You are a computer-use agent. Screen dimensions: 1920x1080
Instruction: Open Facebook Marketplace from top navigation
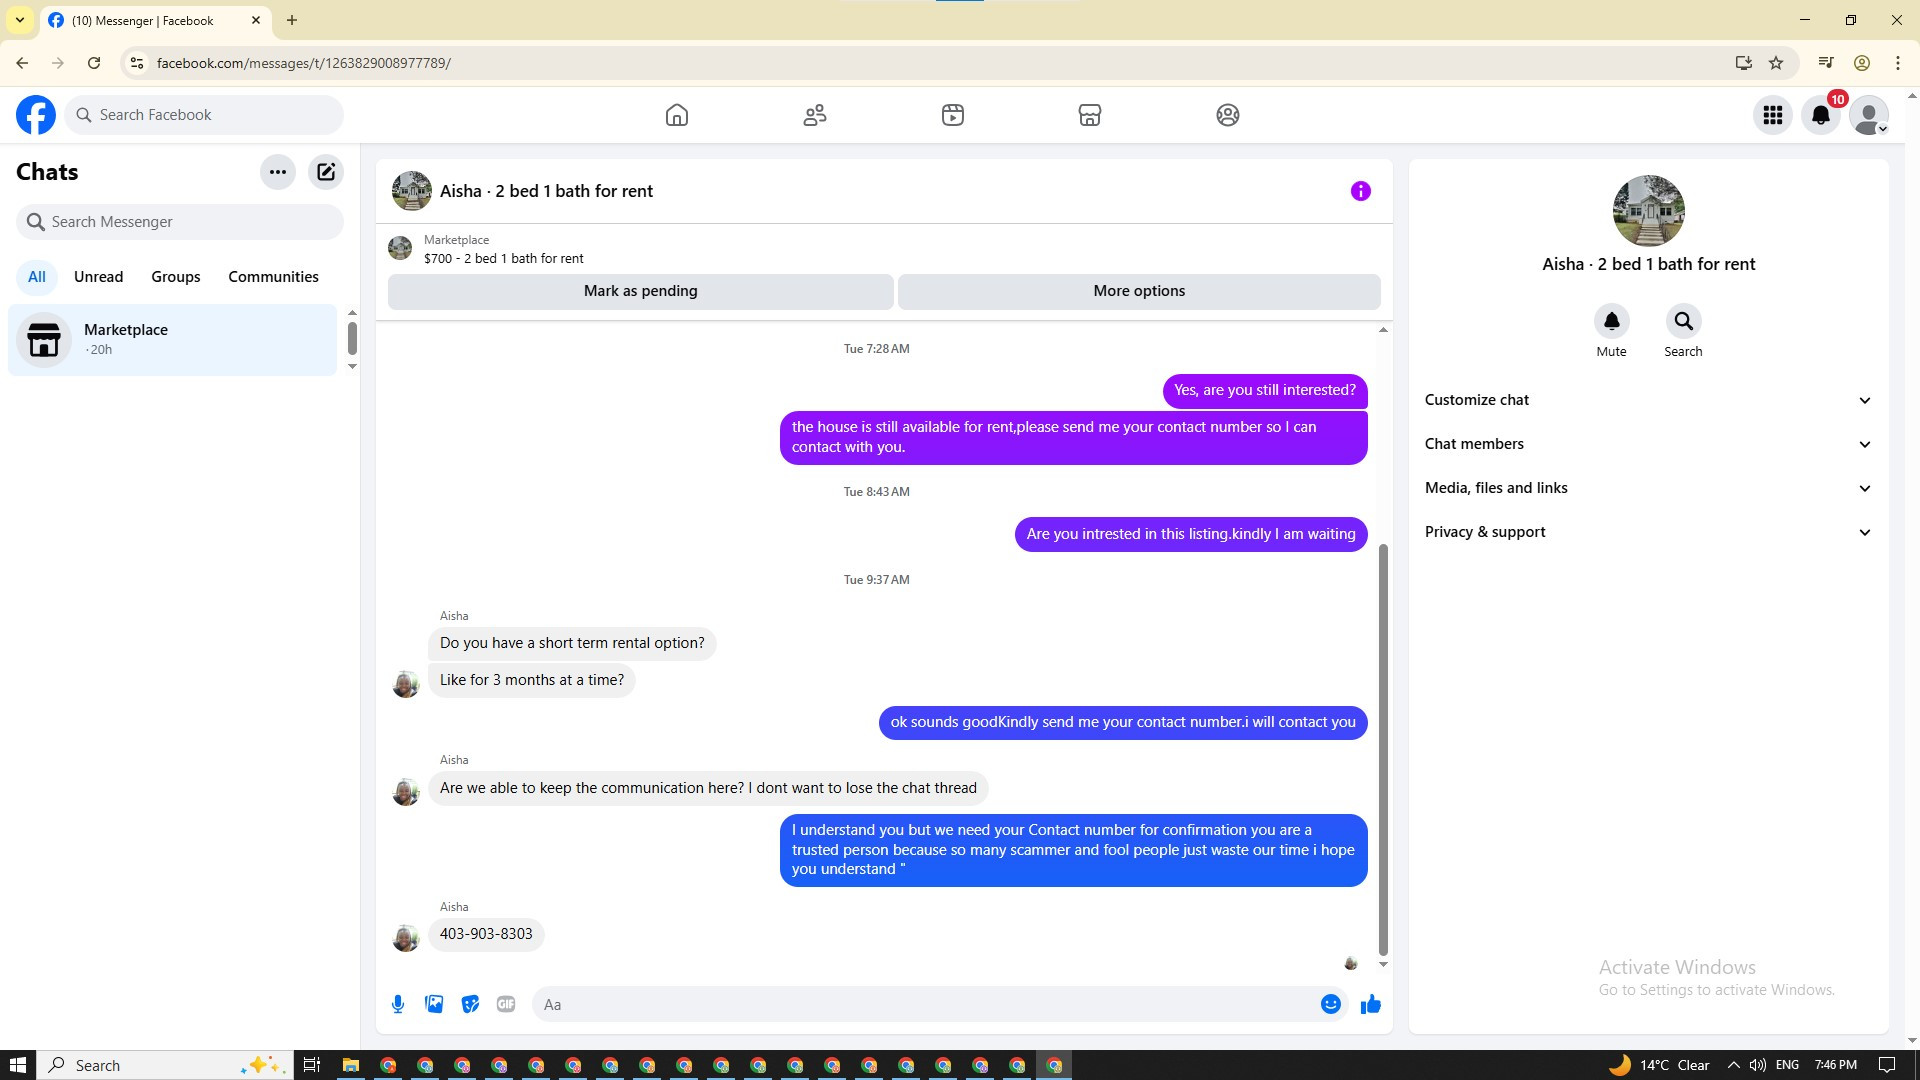click(1089, 115)
